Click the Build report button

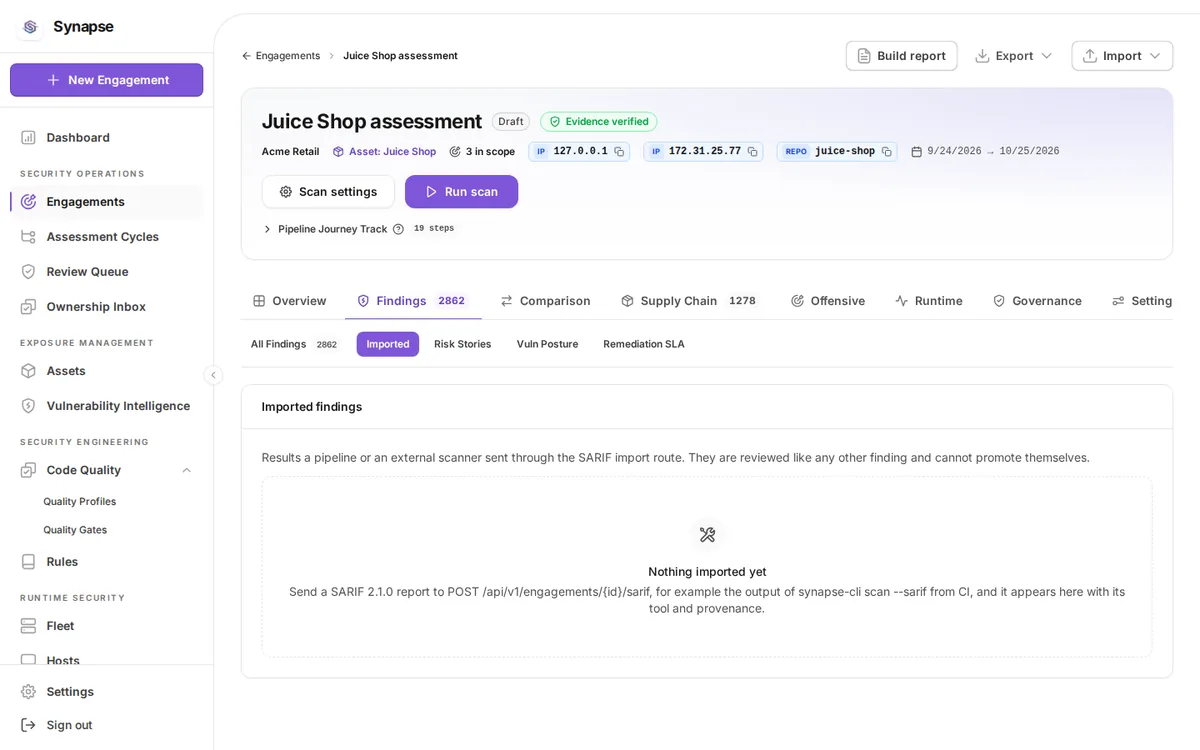[901, 56]
